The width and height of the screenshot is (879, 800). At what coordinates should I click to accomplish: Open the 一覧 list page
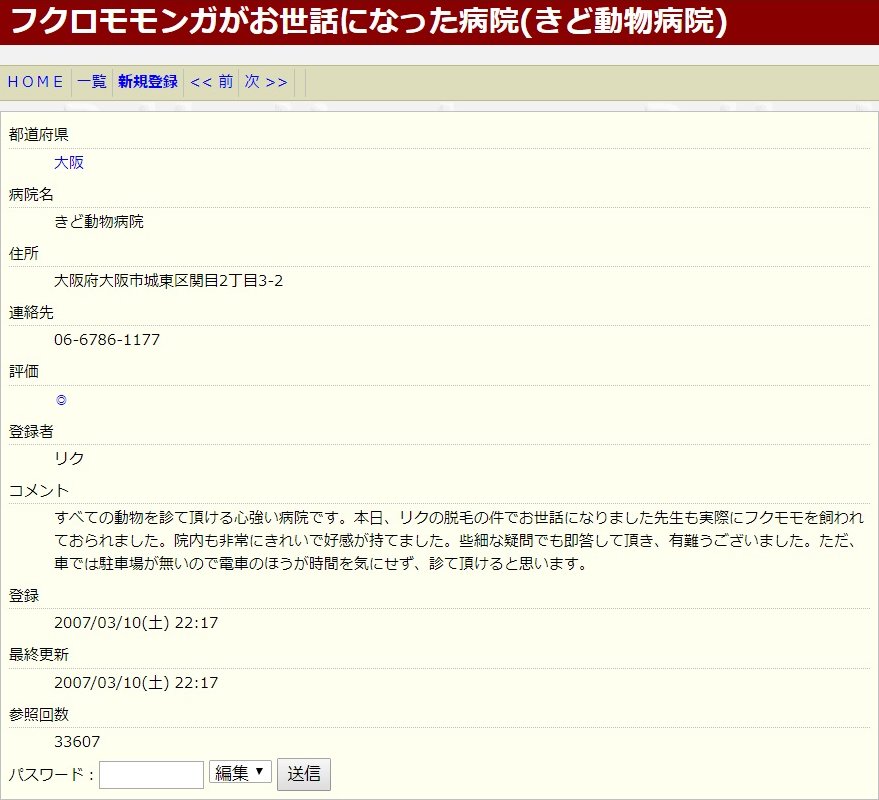tap(92, 82)
